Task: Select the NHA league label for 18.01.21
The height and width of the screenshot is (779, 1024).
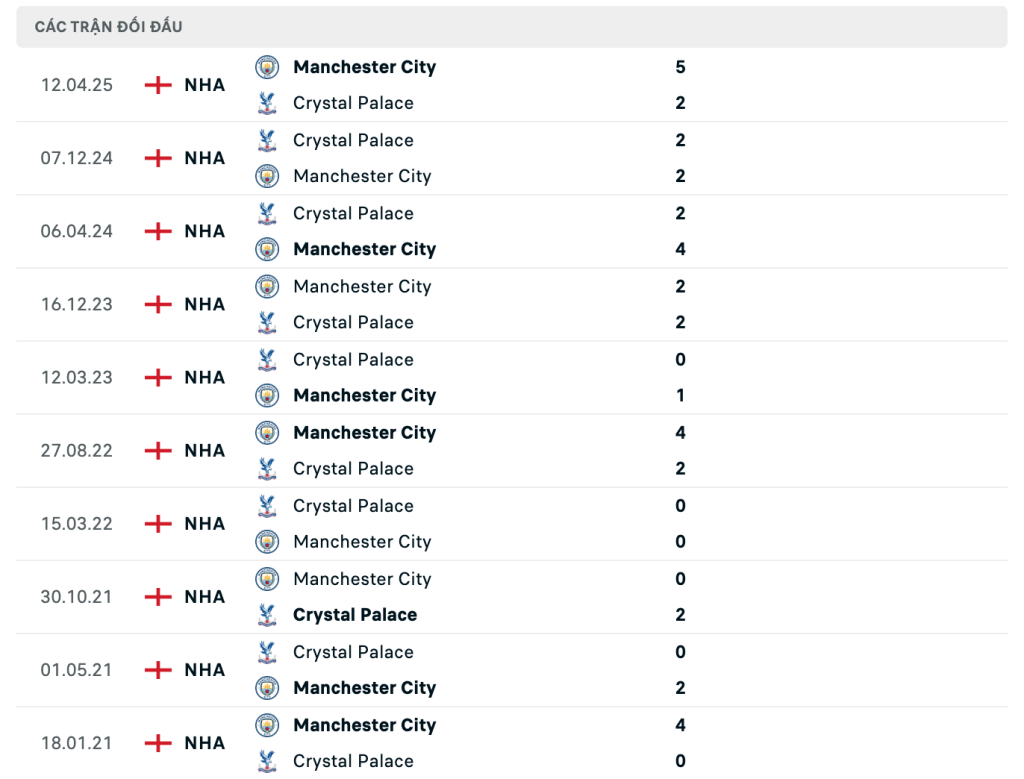Action: click(204, 743)
